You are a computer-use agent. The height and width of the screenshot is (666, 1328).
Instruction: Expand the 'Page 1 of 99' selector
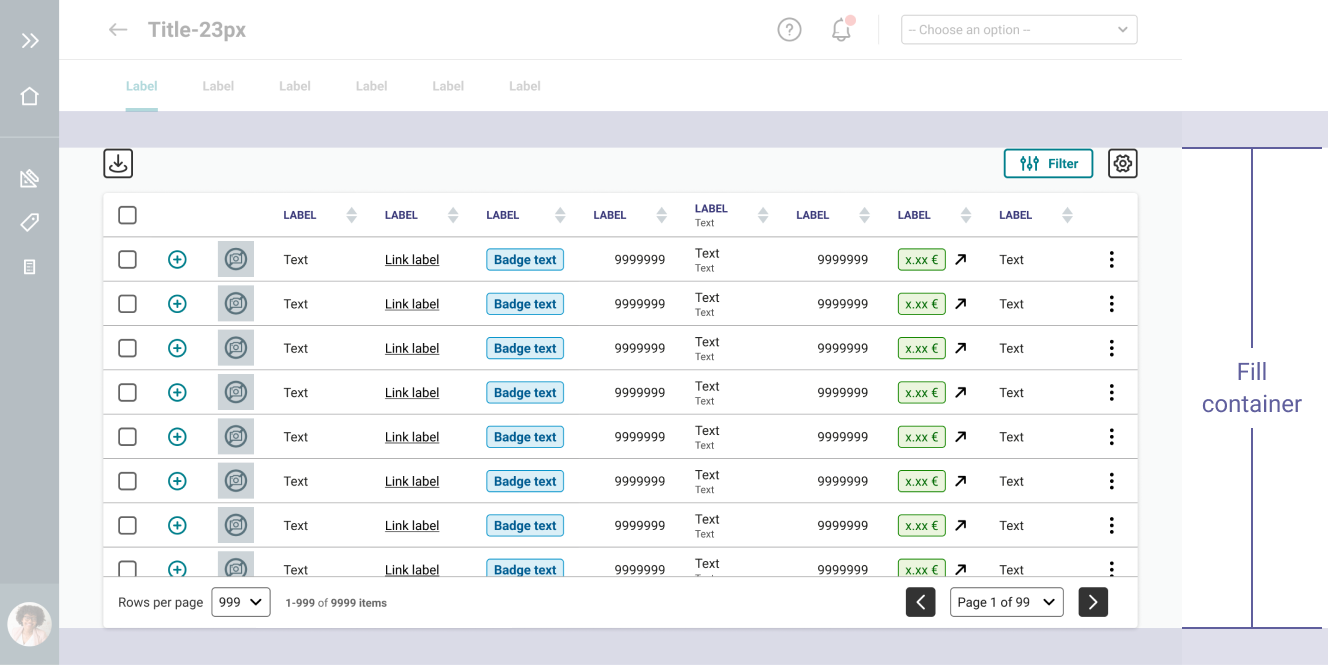click(1006, 602)
